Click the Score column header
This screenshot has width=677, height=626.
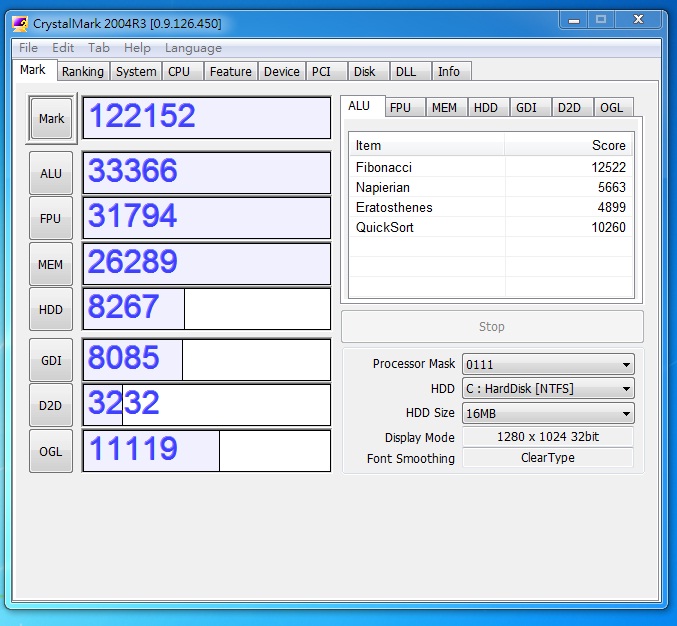[x=568, y=145]
